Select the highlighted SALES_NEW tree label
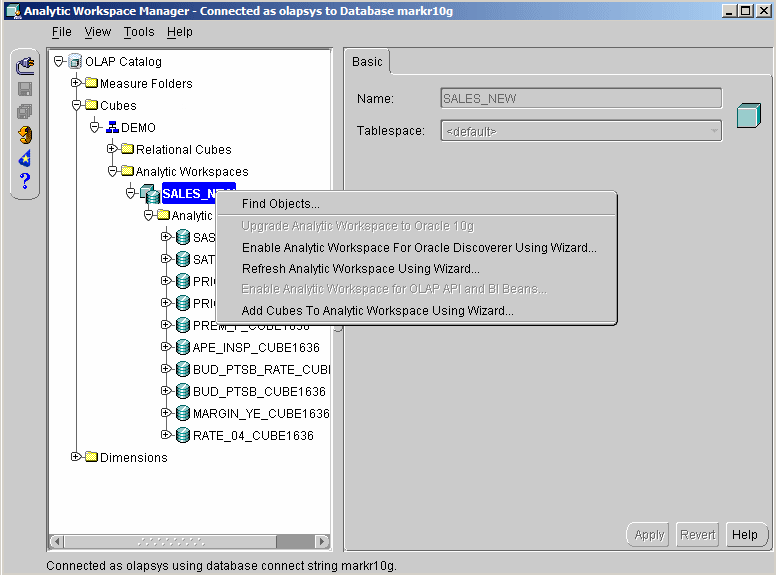Screen dimensions: 776x575 coord(199,193)
